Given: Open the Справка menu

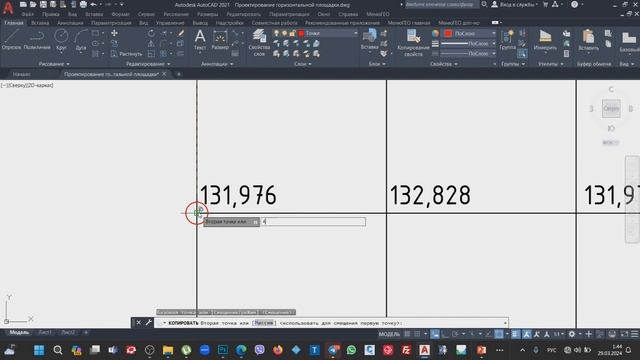Looking at the screenshot, I should pos(348,14).
